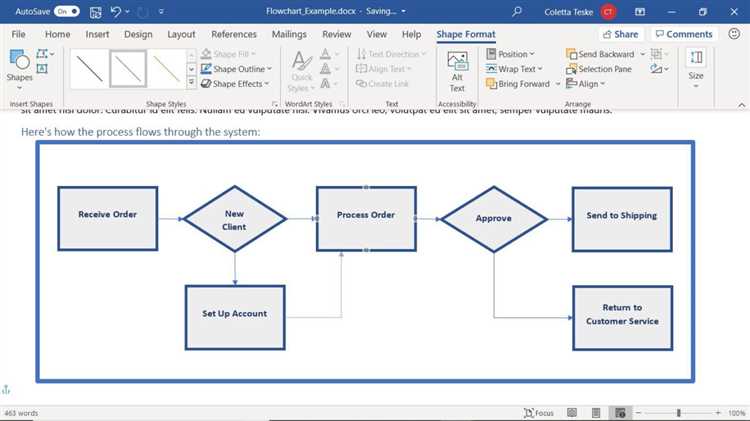Select the gold line shape style
The height and width of the screenshot is (421, 750).
click(166, 69)
